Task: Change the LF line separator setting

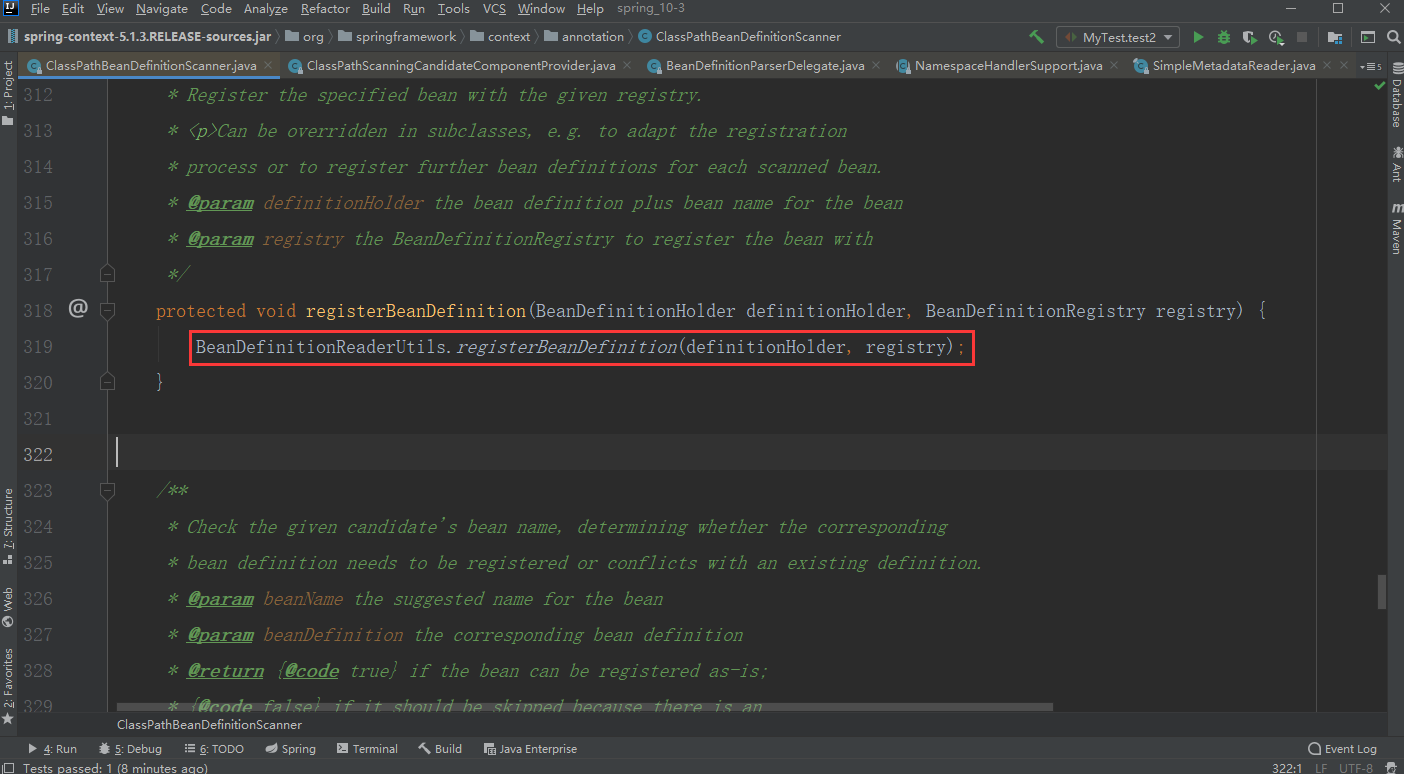Action: 1321,767
